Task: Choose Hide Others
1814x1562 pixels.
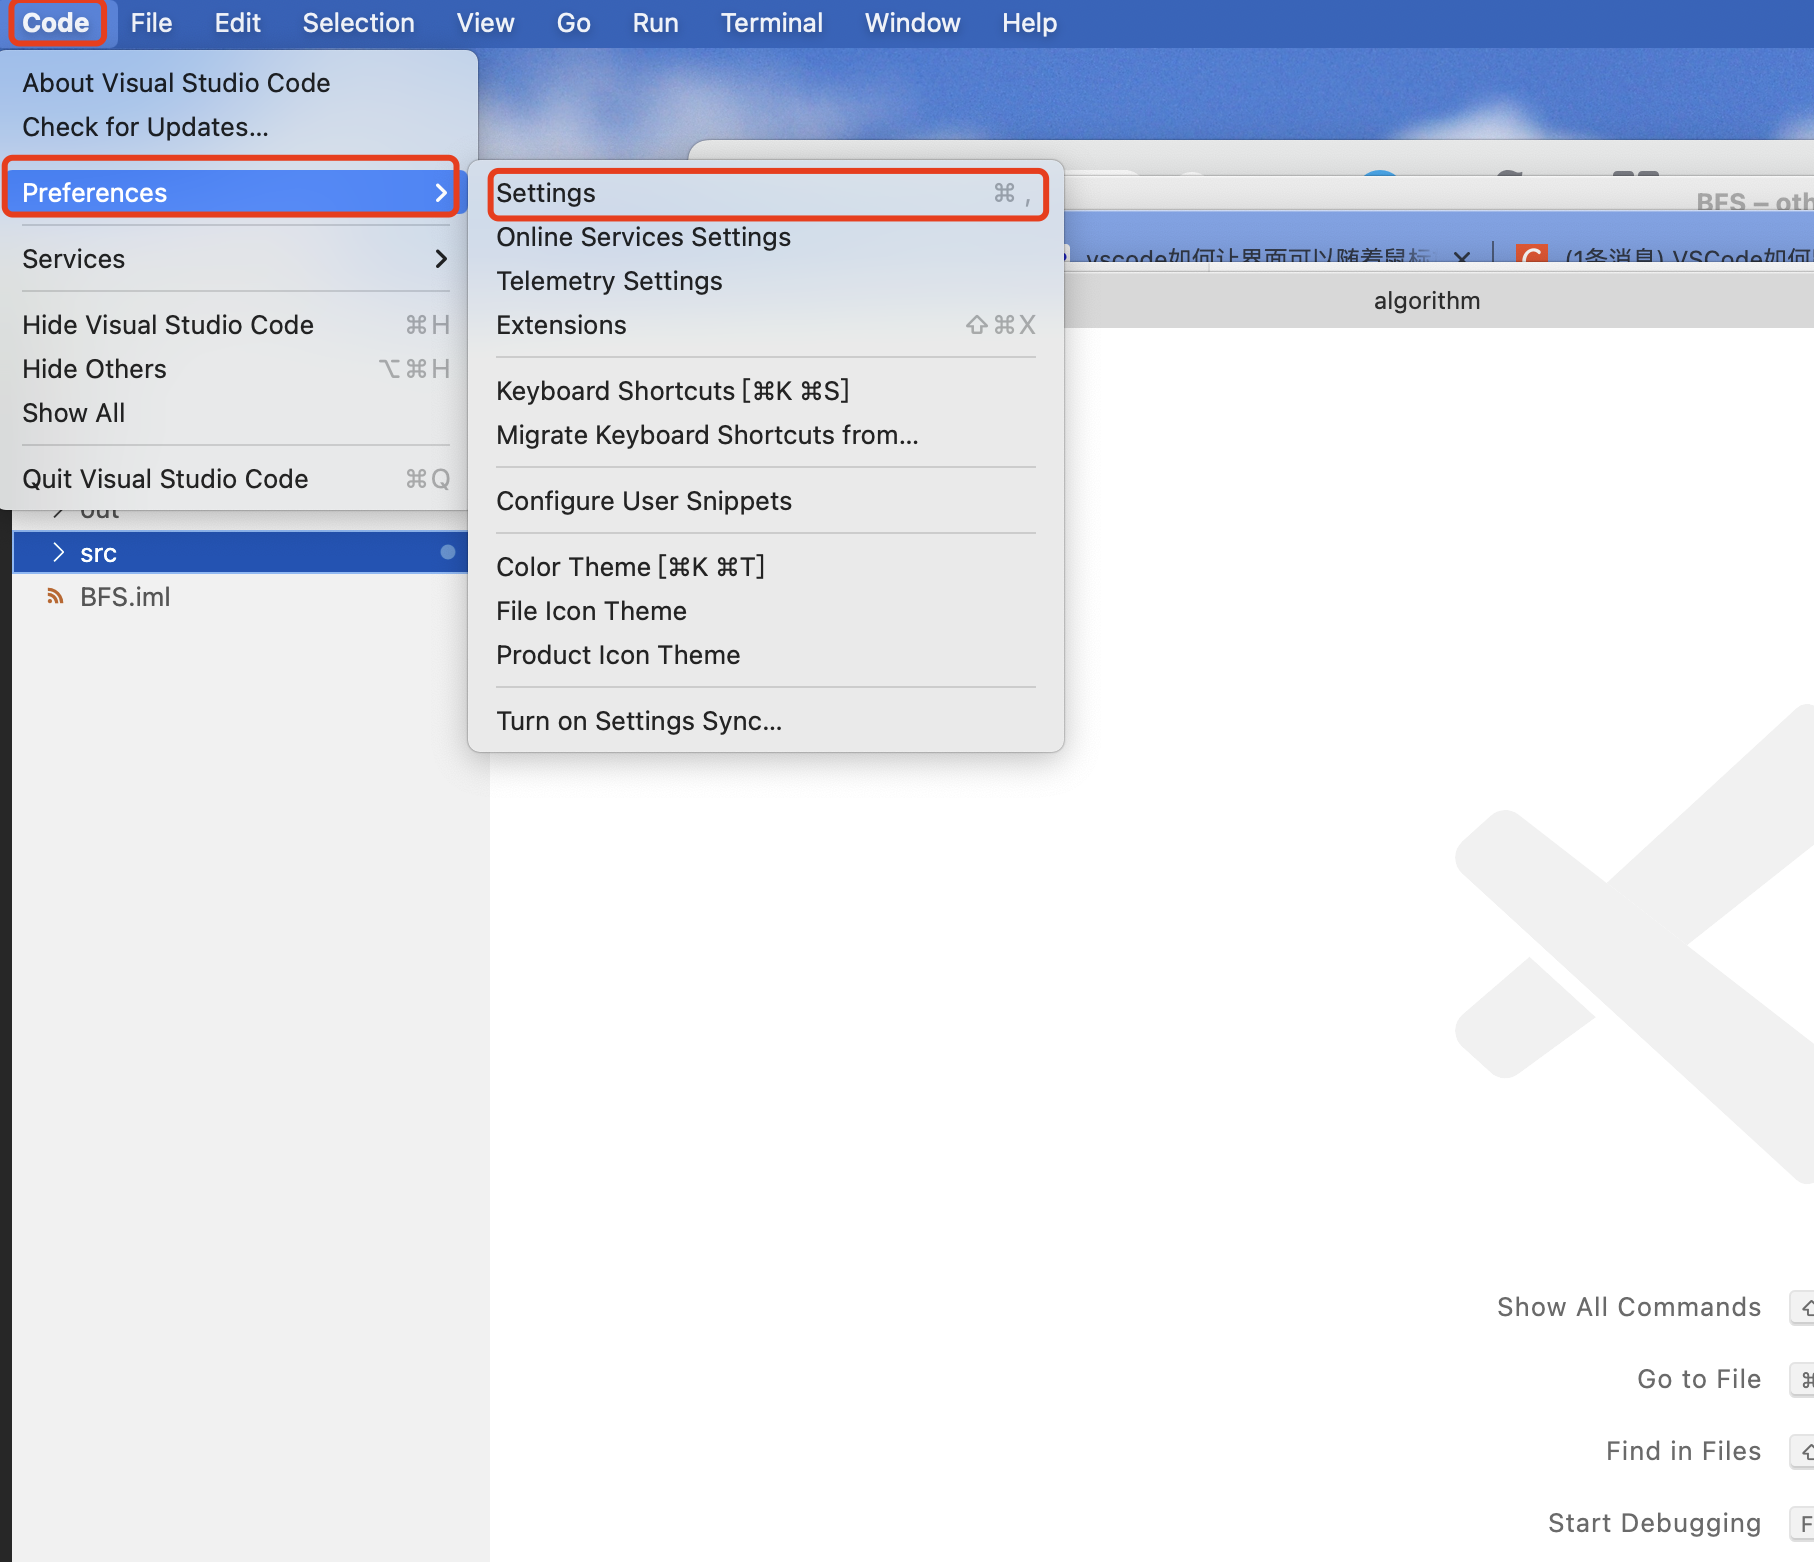Action: pyautogui.click(x=238, y=369)
